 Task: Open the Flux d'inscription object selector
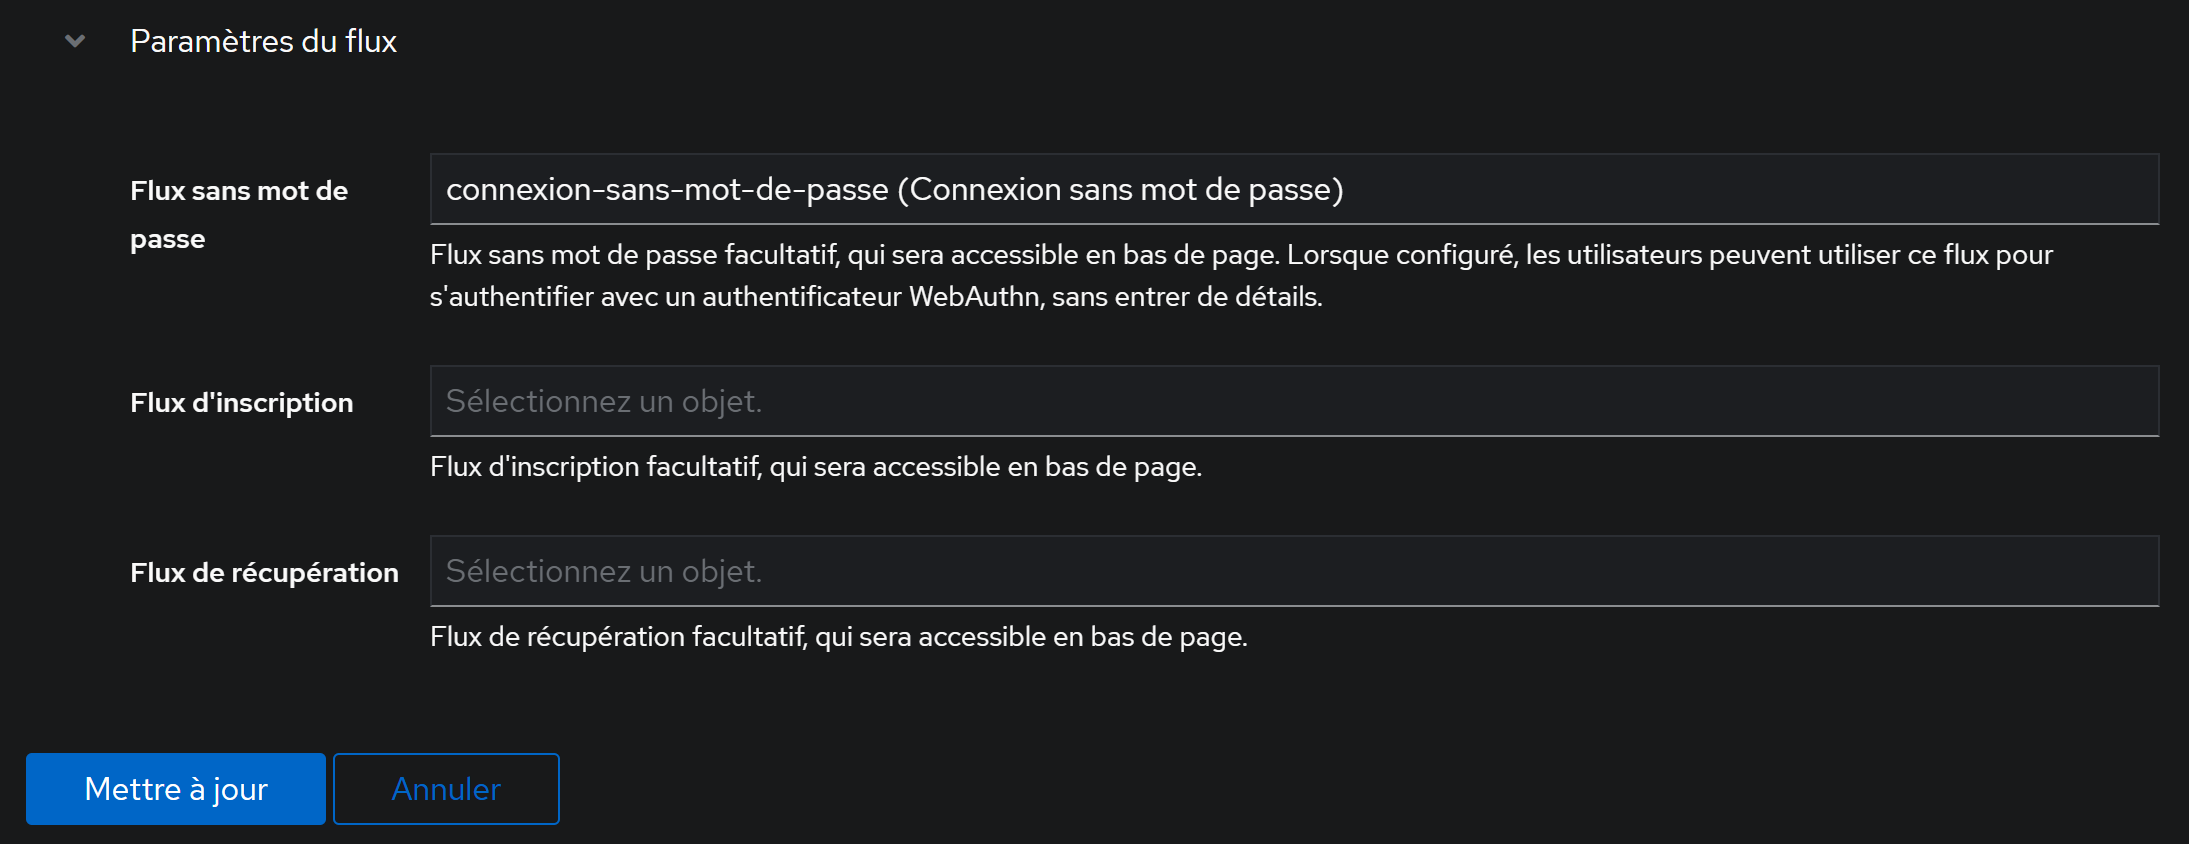click(x=1294, y=401)
